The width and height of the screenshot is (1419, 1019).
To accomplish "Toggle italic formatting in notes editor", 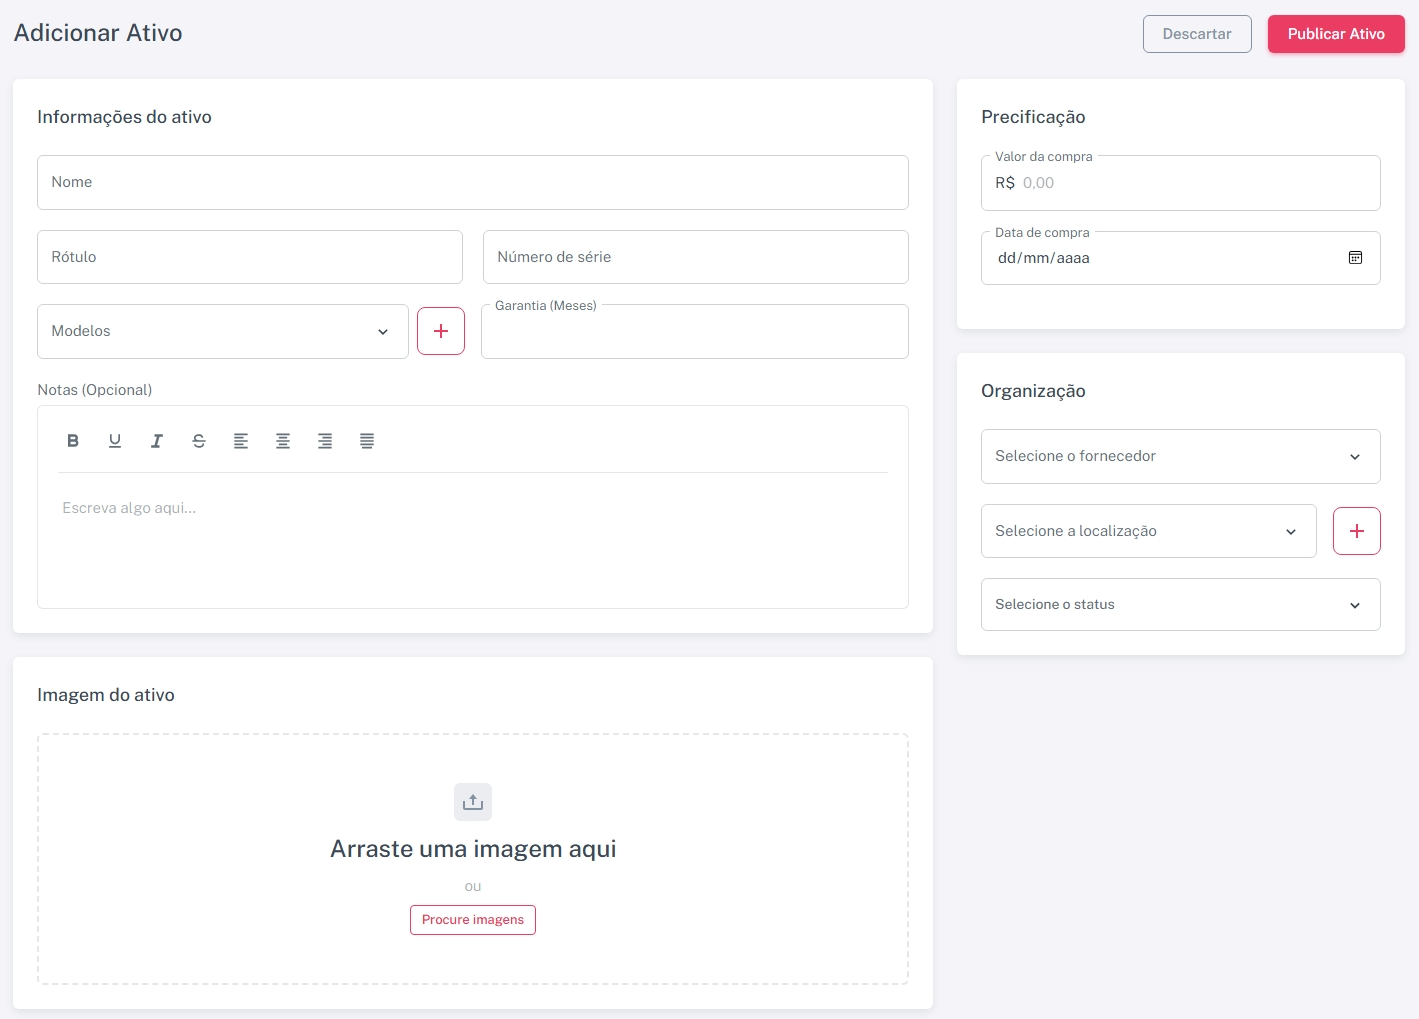I will pyautogui.click(x=157, y=441).
